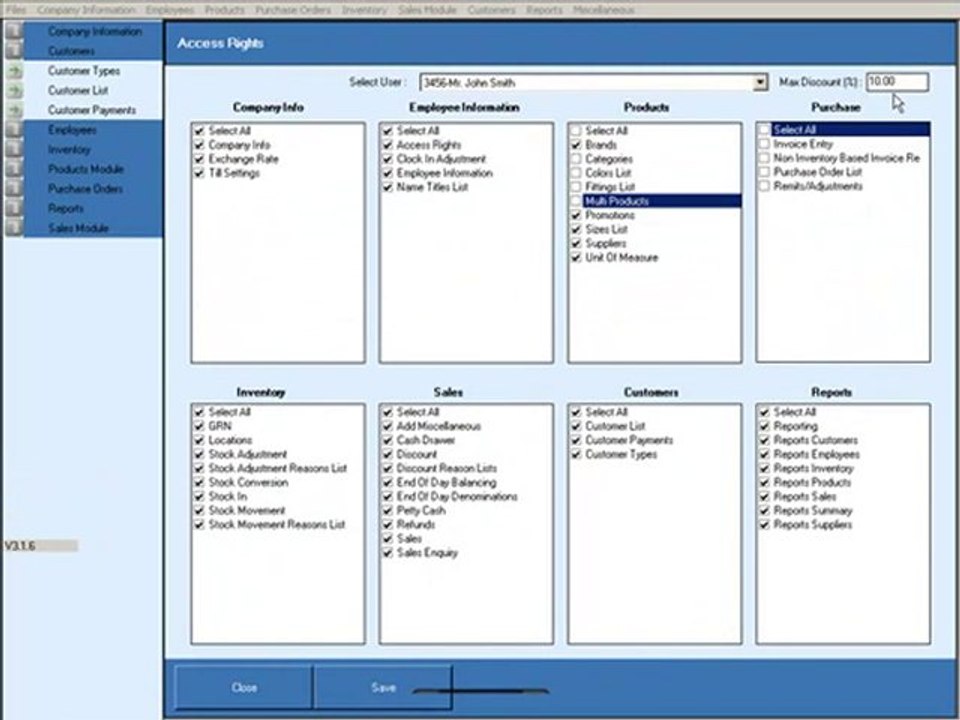Click the icon beside Sales Module sidebar item

pyautogui.click(x=13, y=228)
